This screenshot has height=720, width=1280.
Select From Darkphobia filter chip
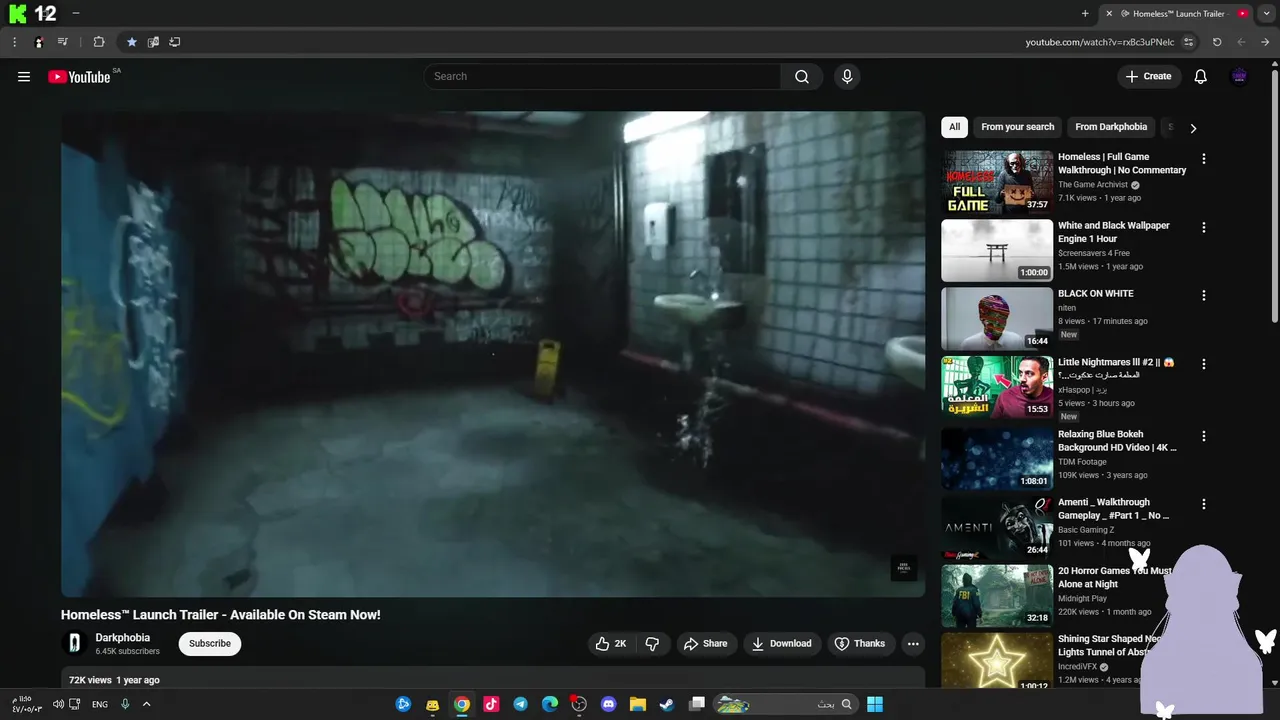[x=1111, y=127]
